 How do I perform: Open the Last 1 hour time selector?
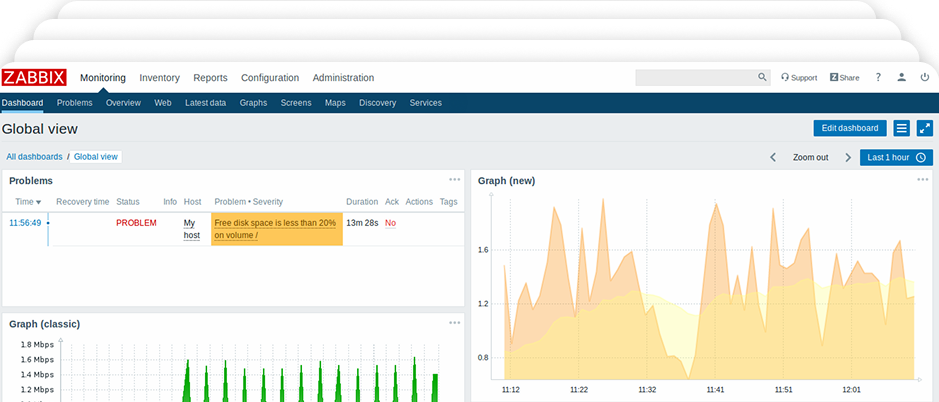click(896, 157)
